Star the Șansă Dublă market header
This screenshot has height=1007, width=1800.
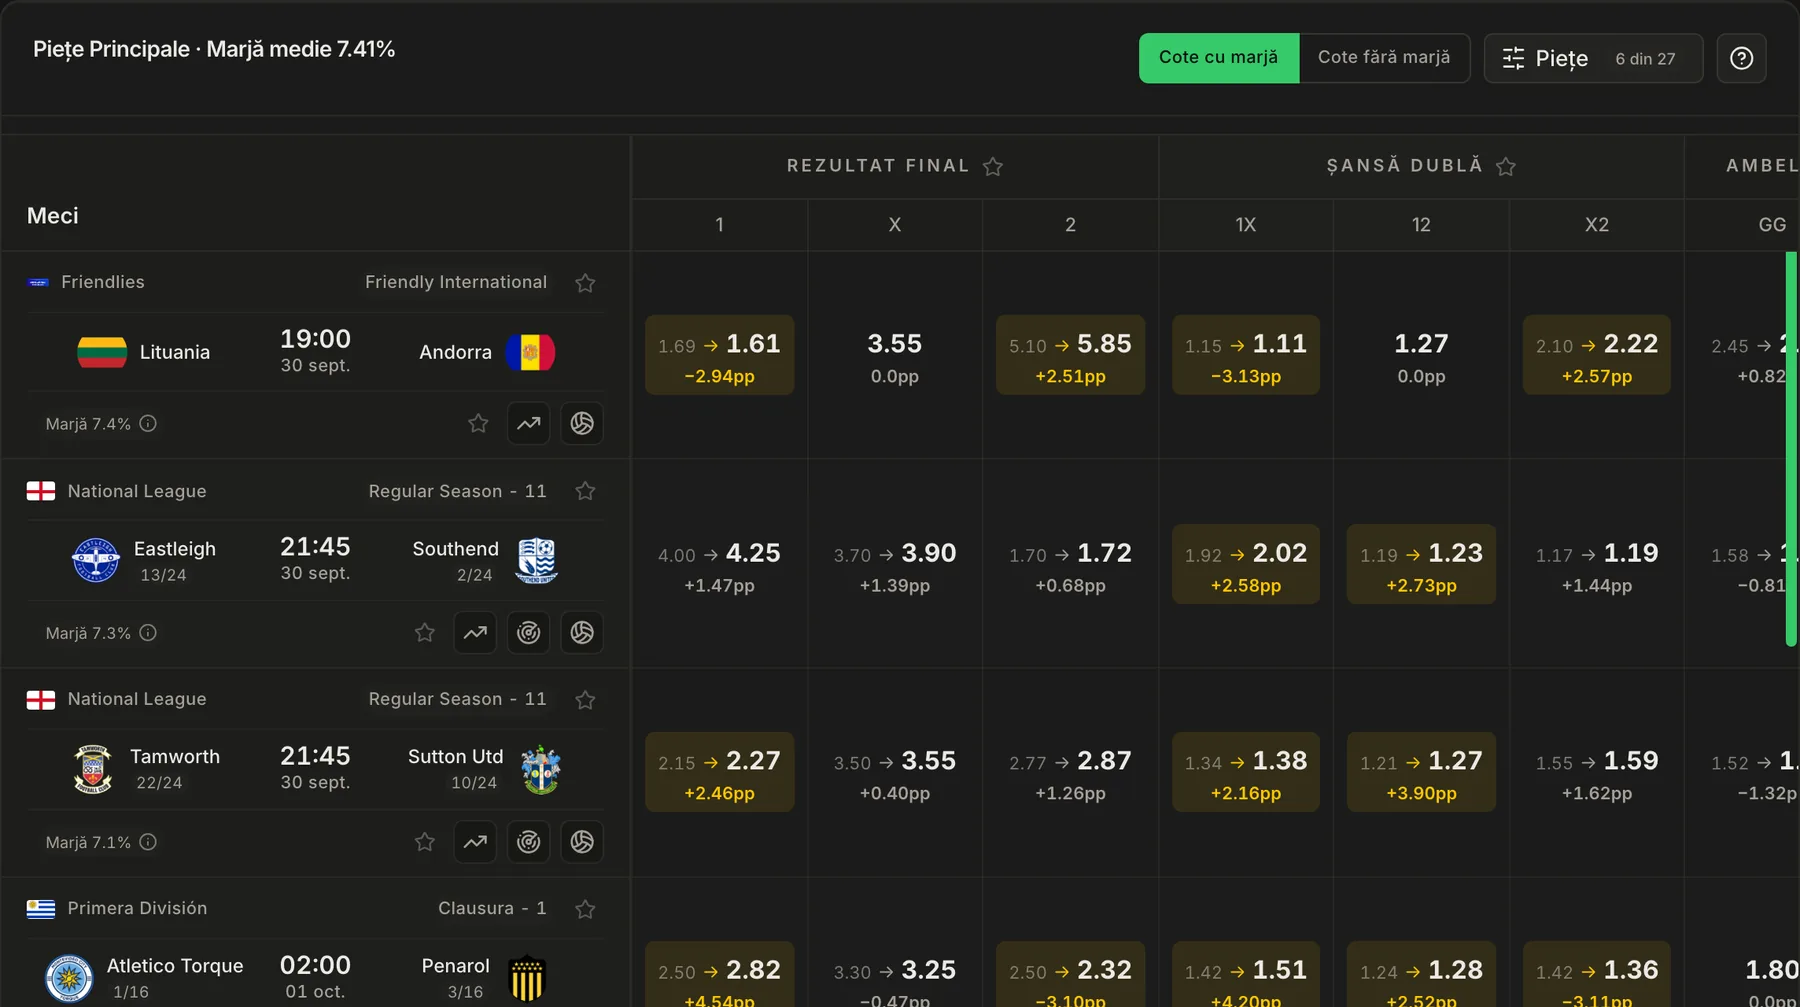1506,166
